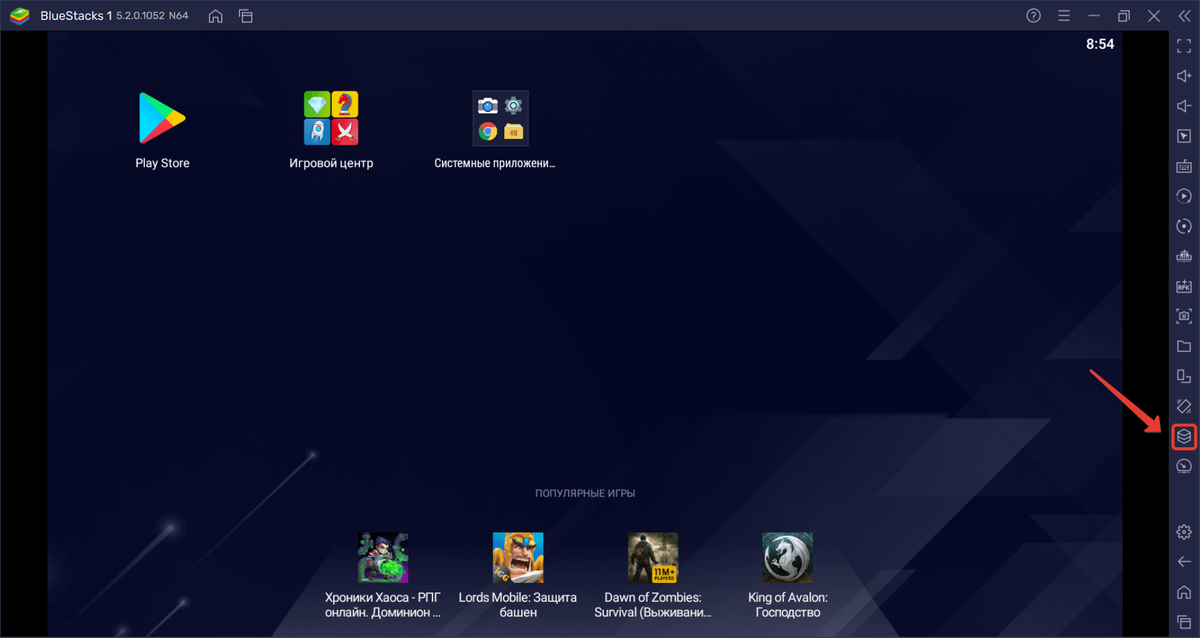The height and width of the screenshot is (638, 1200).
Task: Click the ПОПУЛЯРНЫЕ ИГРЫ heading
Action: click(x=585, y=493)
